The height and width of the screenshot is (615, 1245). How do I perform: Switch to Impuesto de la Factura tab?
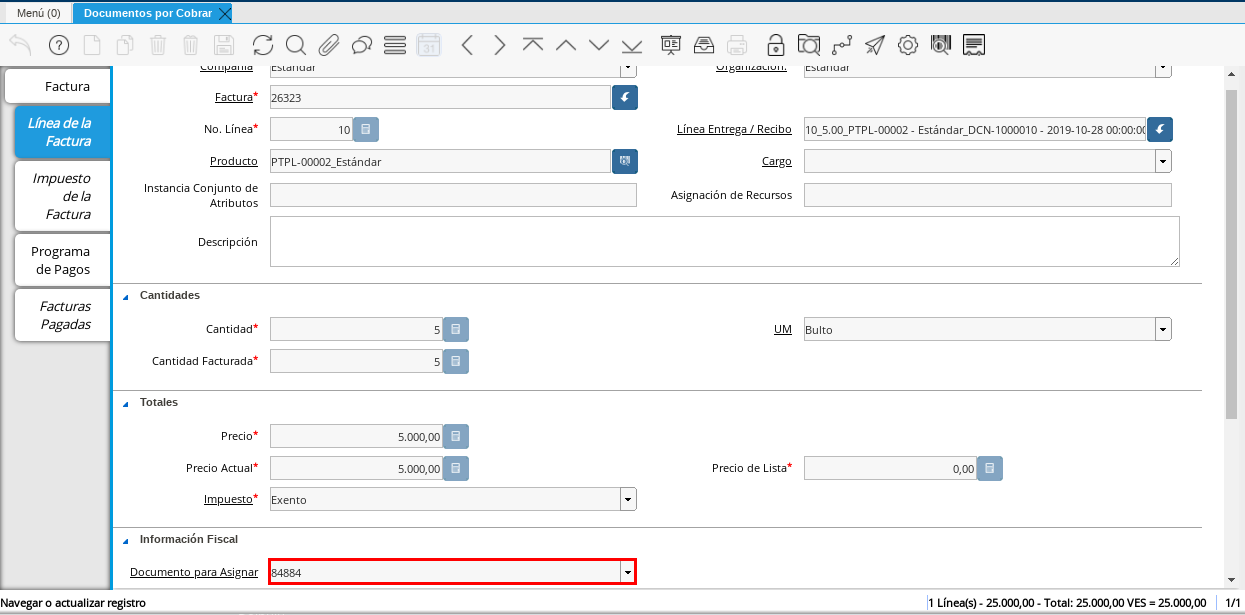point(64,196)
